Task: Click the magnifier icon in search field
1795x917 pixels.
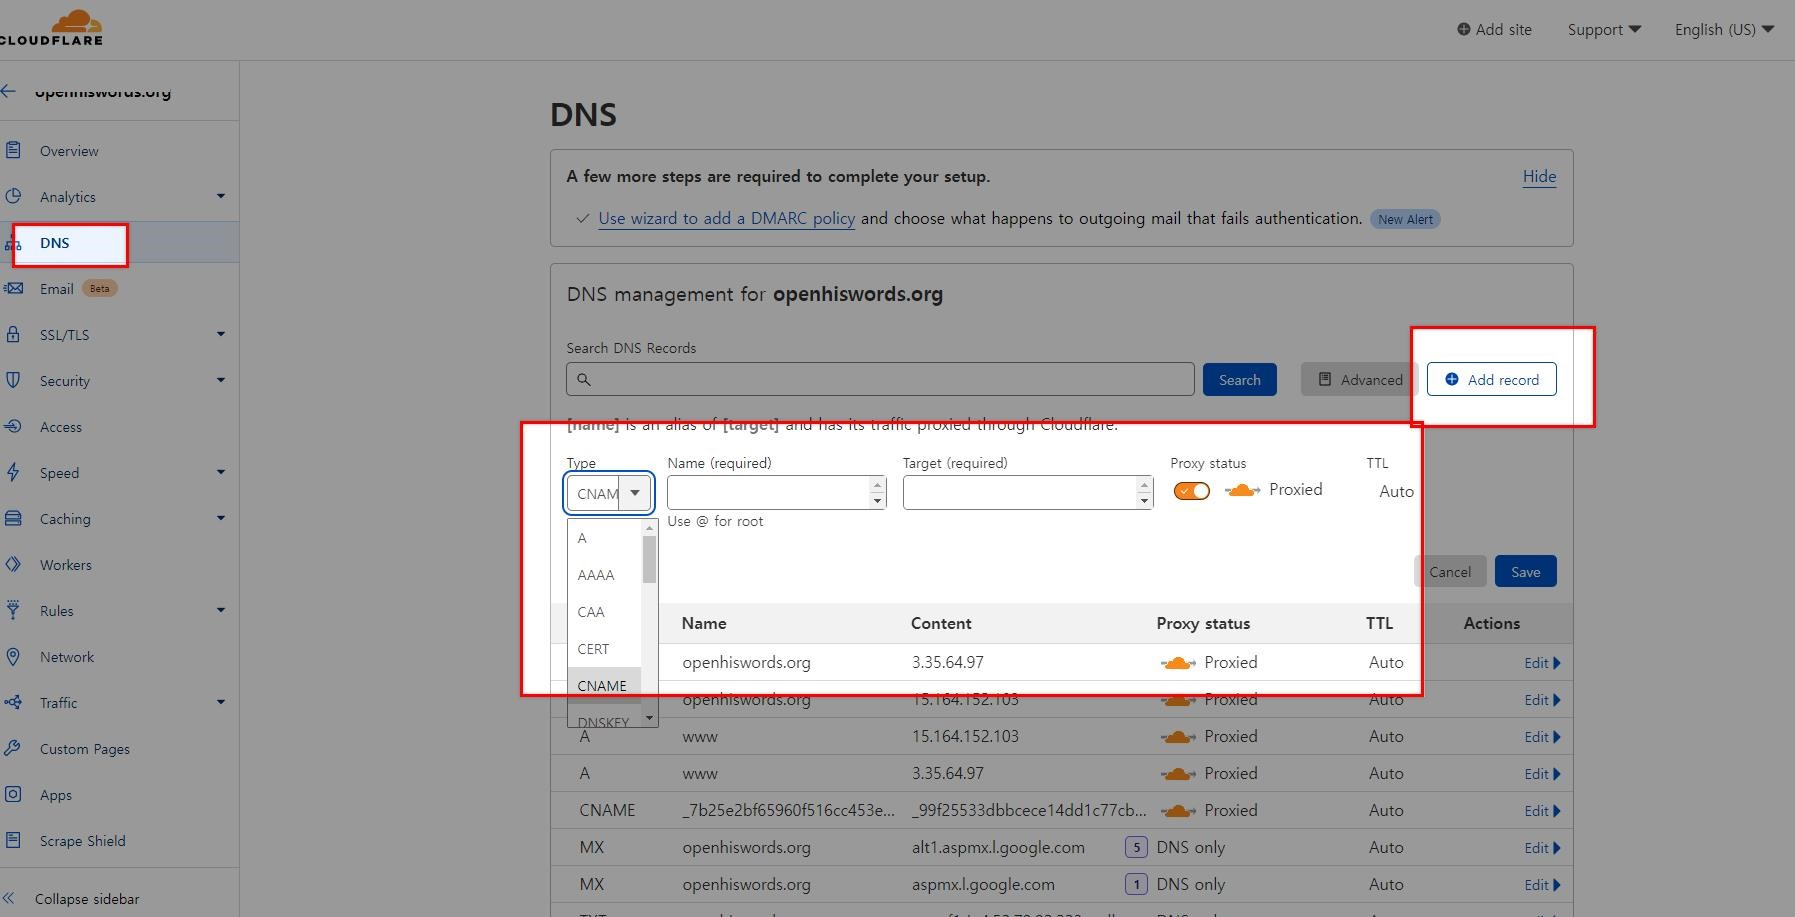Action: pyautogui.click(x=584, y=380)
